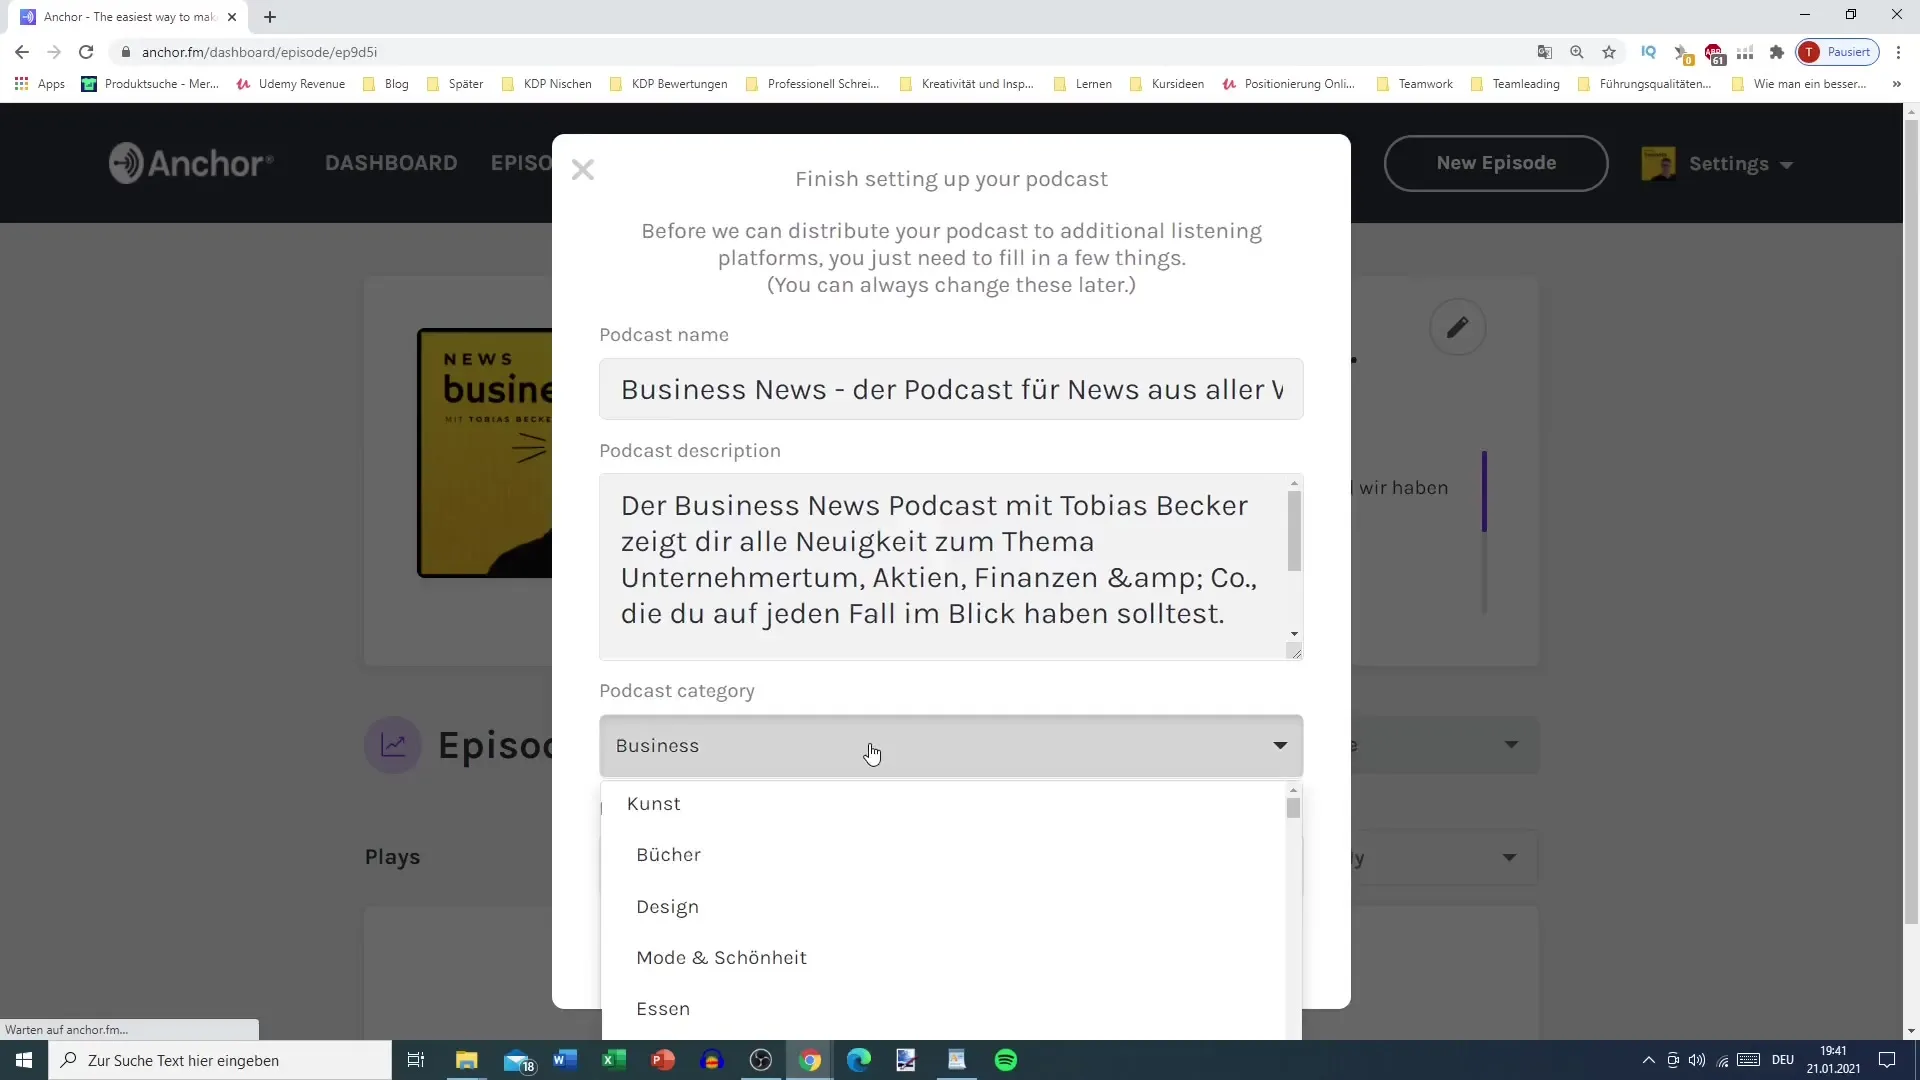Click the category list scrollbar thumb

[1293, 807]
